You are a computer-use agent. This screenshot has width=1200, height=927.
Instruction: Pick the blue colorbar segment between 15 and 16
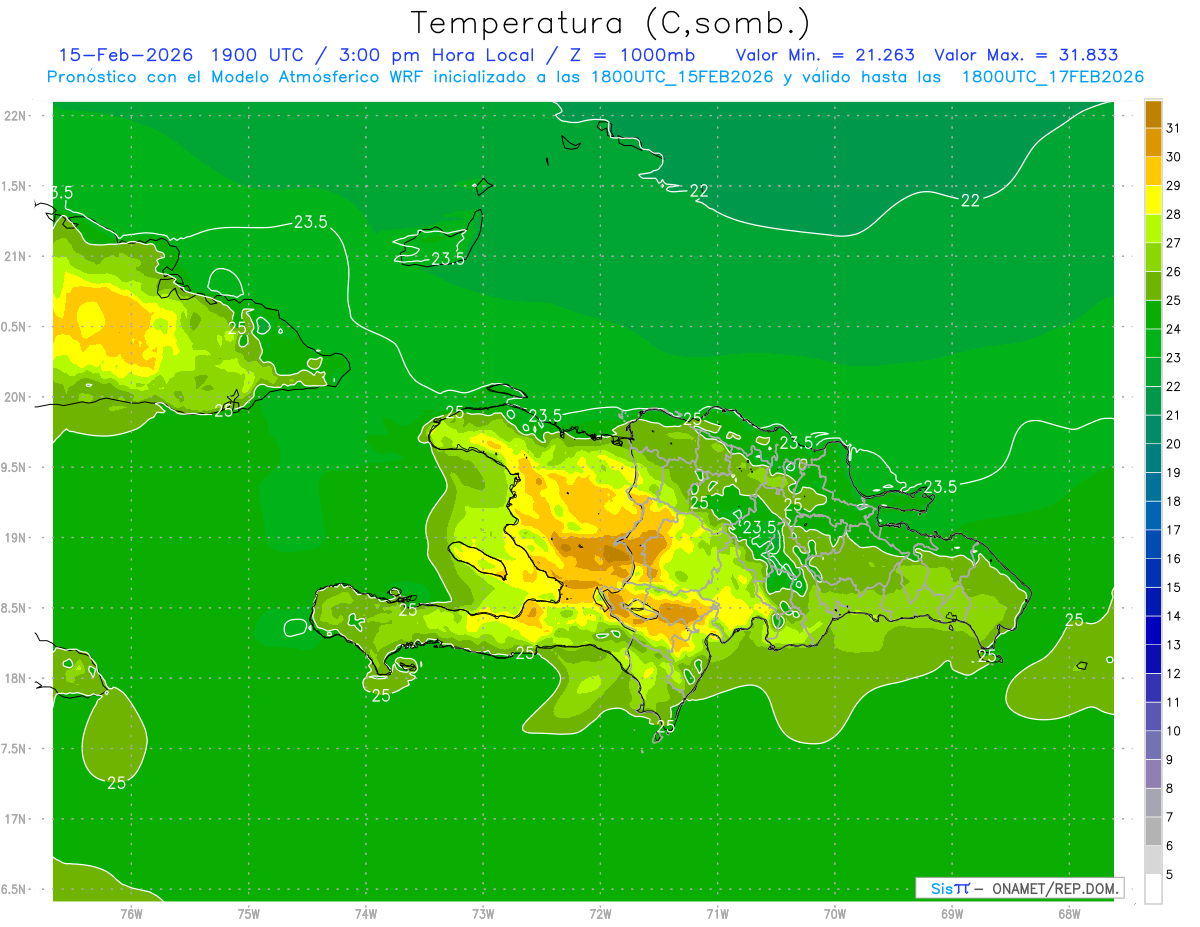(x=1153, y=573)
